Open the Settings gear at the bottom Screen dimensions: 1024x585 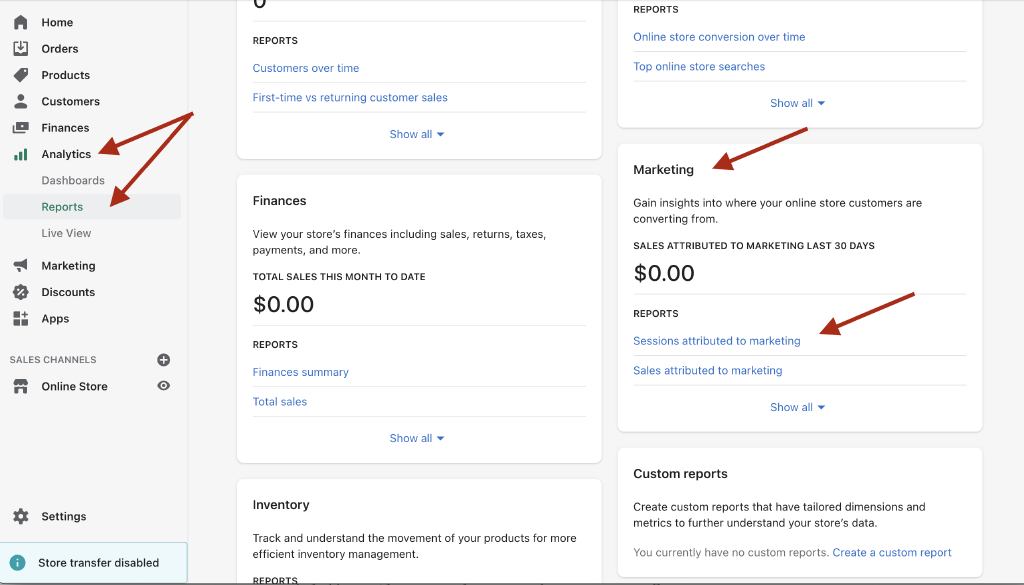coord(22,516)
